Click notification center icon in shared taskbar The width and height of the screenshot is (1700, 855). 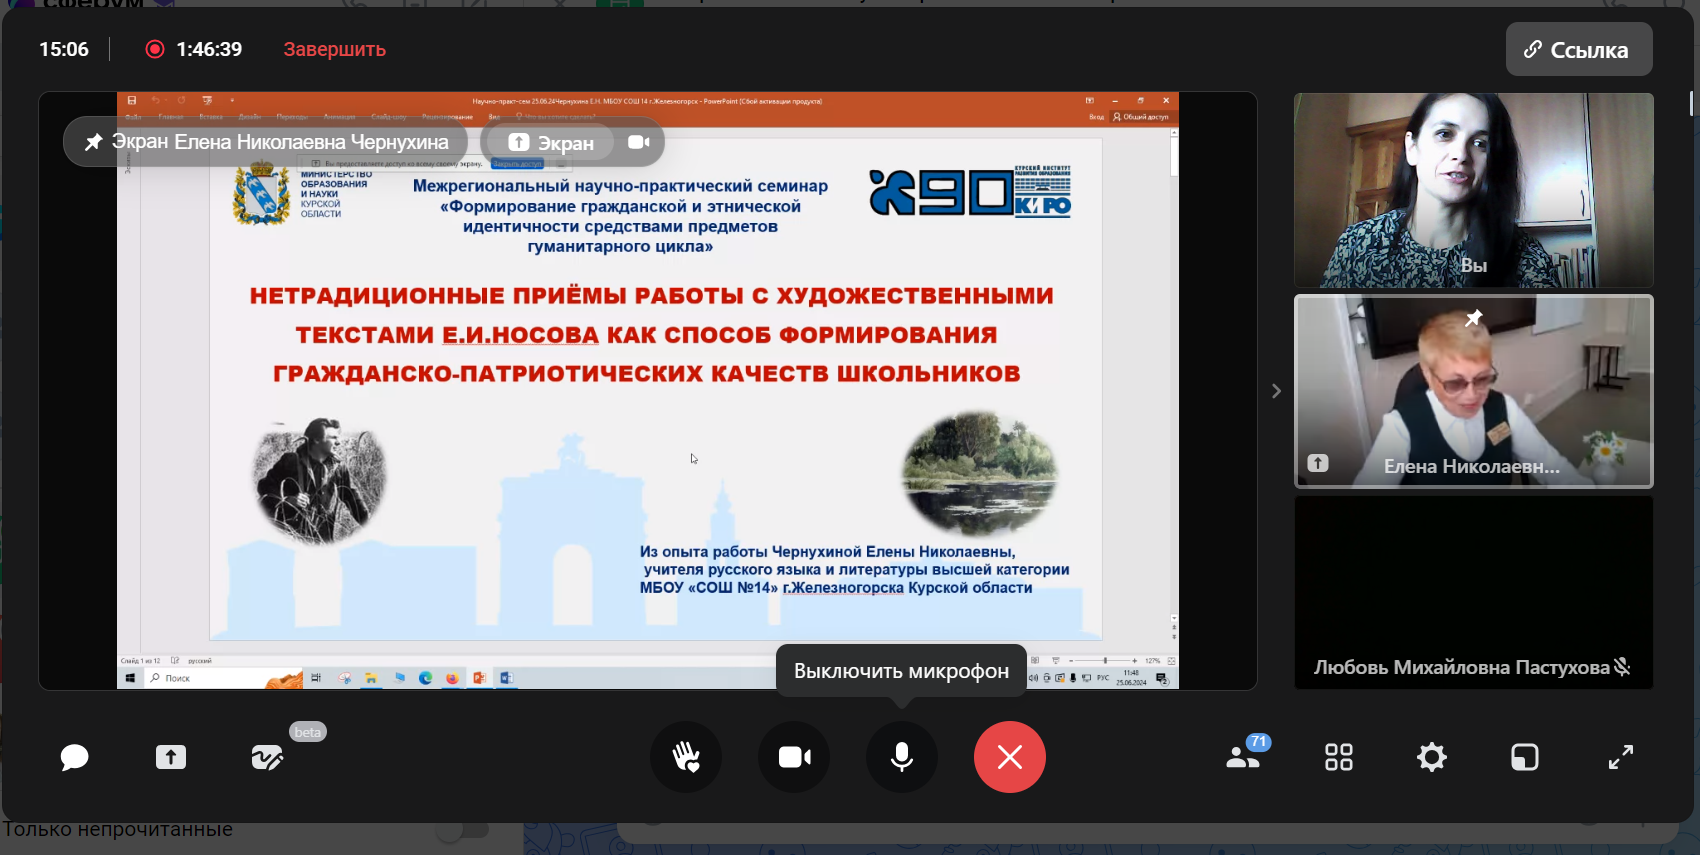tap(1162, 678)
